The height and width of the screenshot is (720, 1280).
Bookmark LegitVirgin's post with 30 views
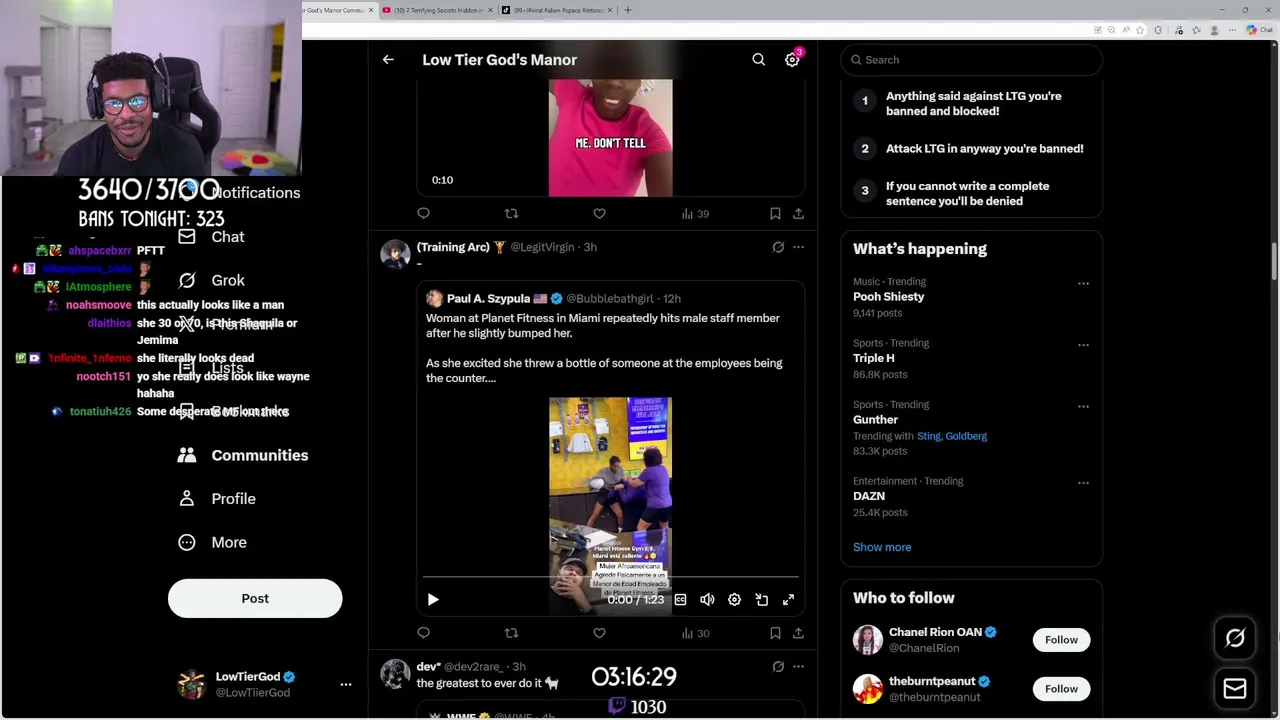tap(775, 633)
